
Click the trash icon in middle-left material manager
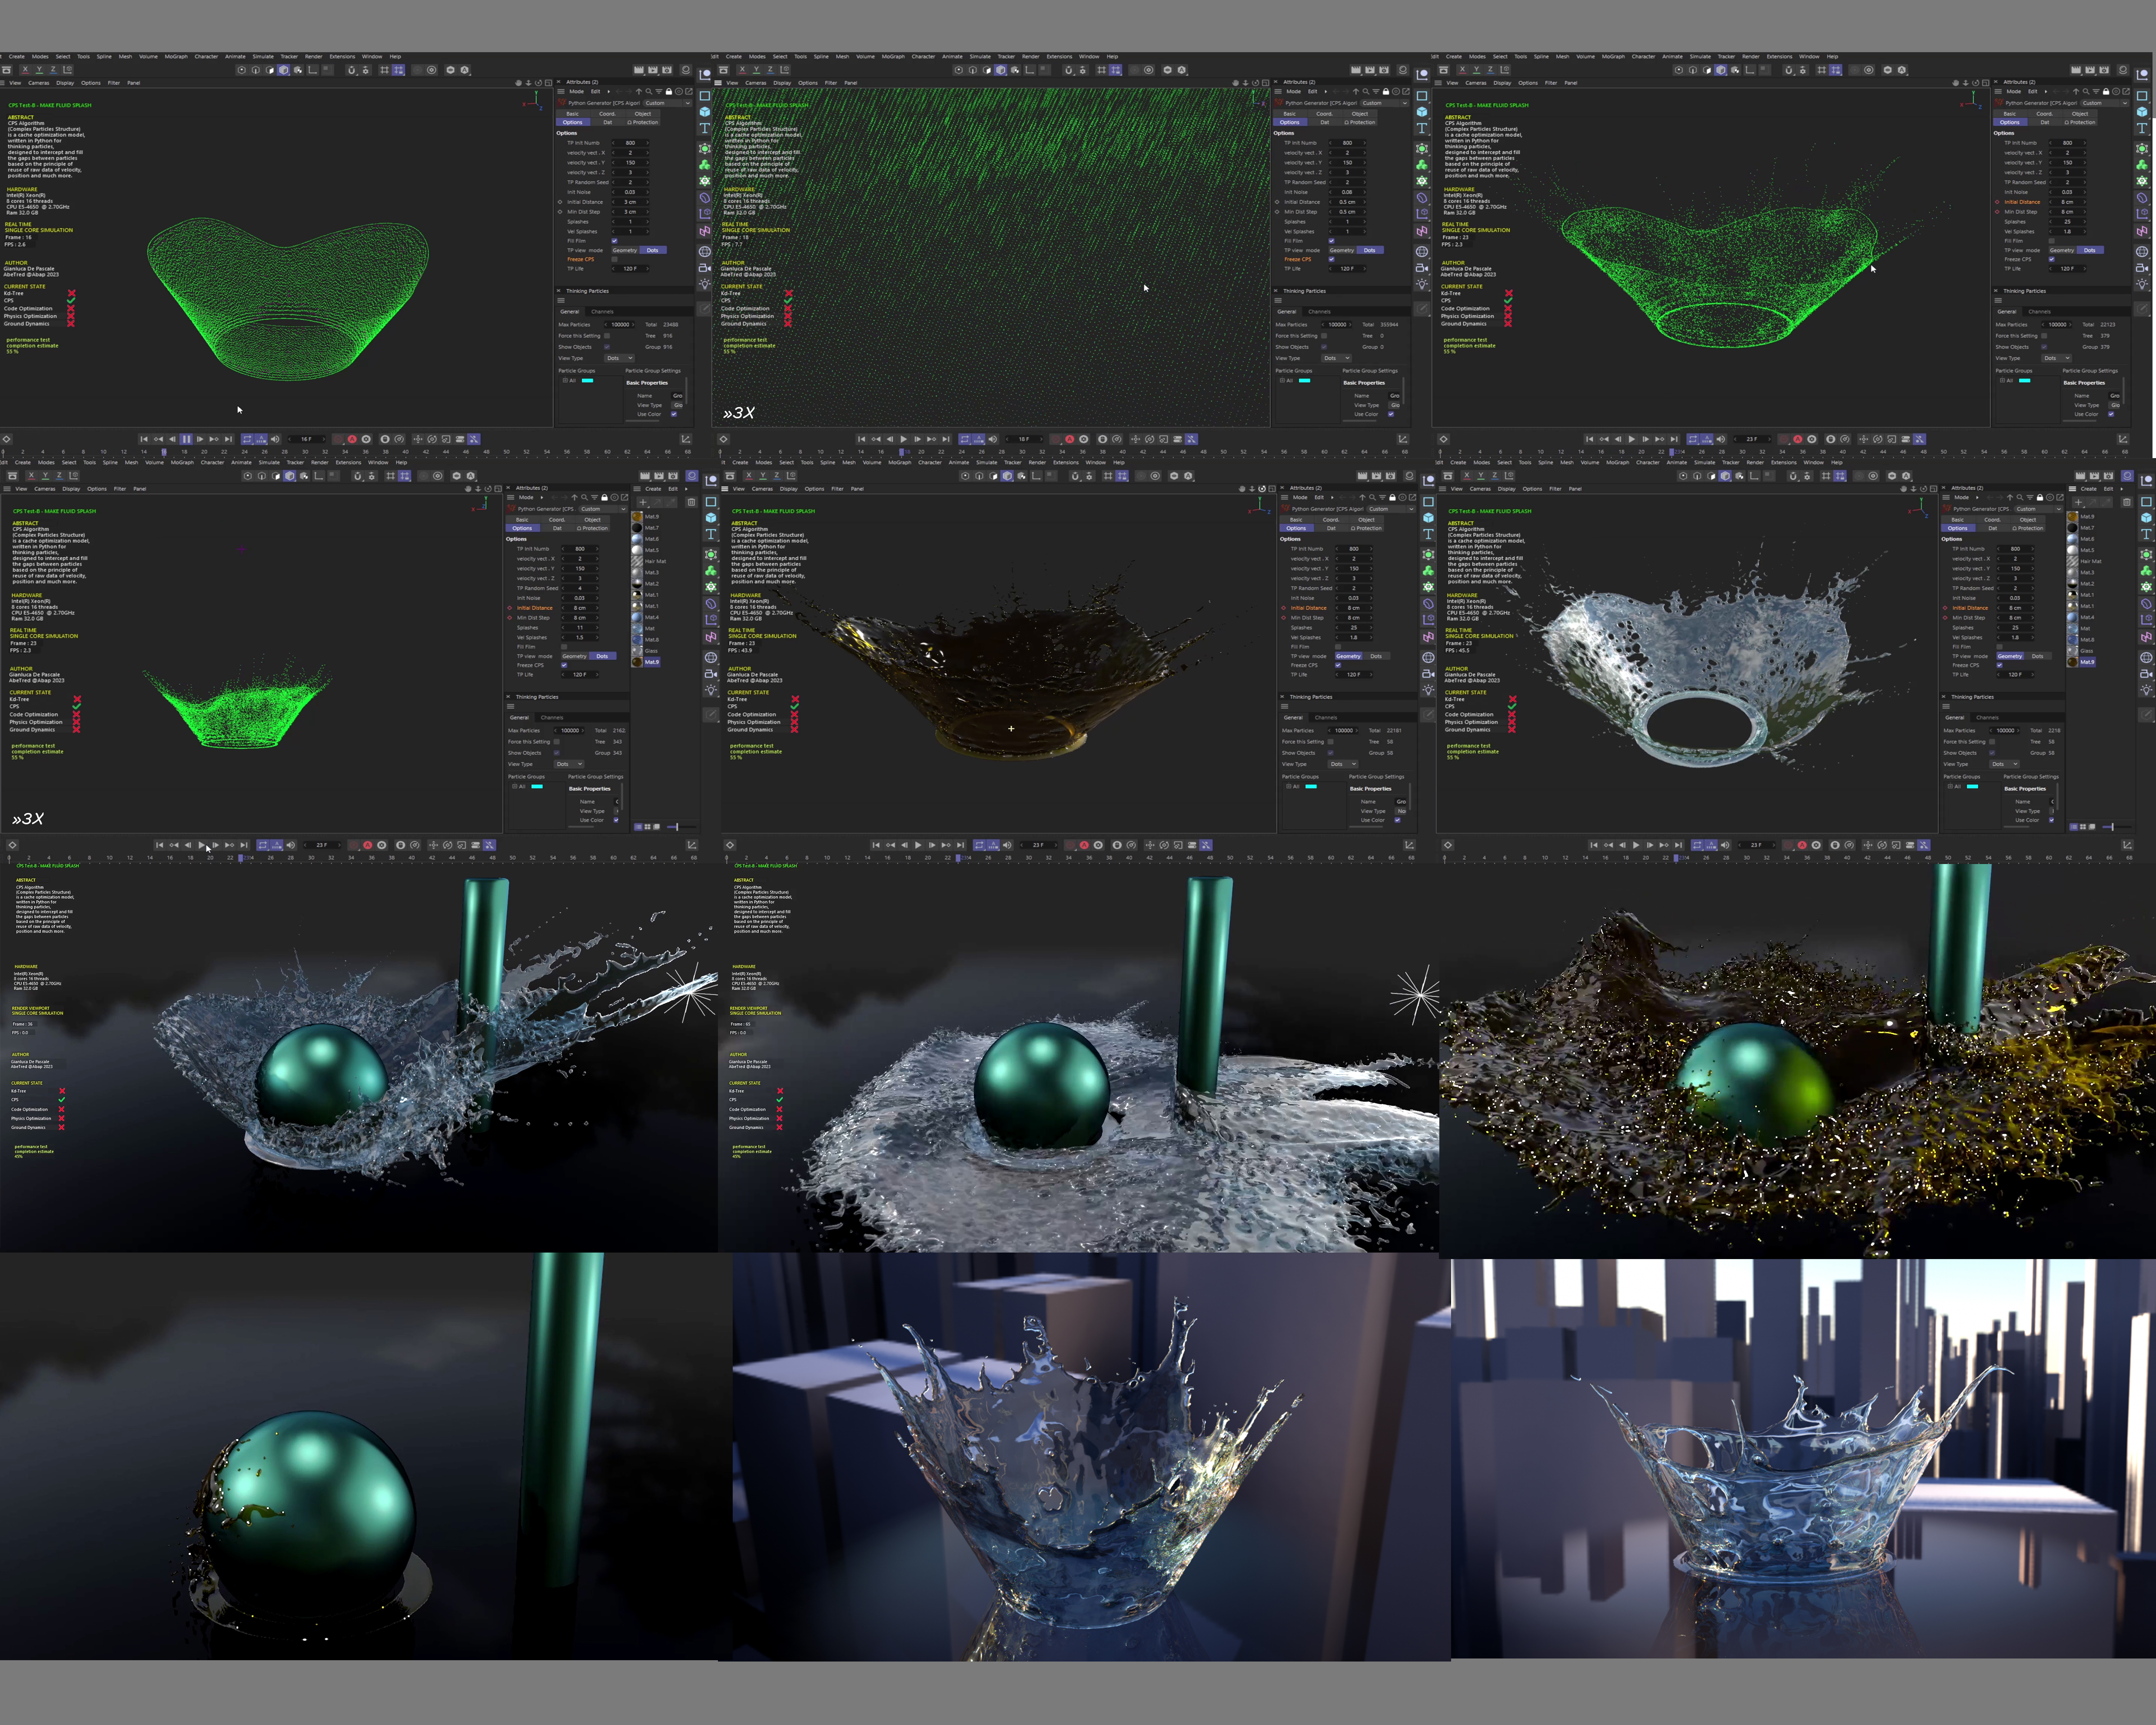tap(691, 502)
